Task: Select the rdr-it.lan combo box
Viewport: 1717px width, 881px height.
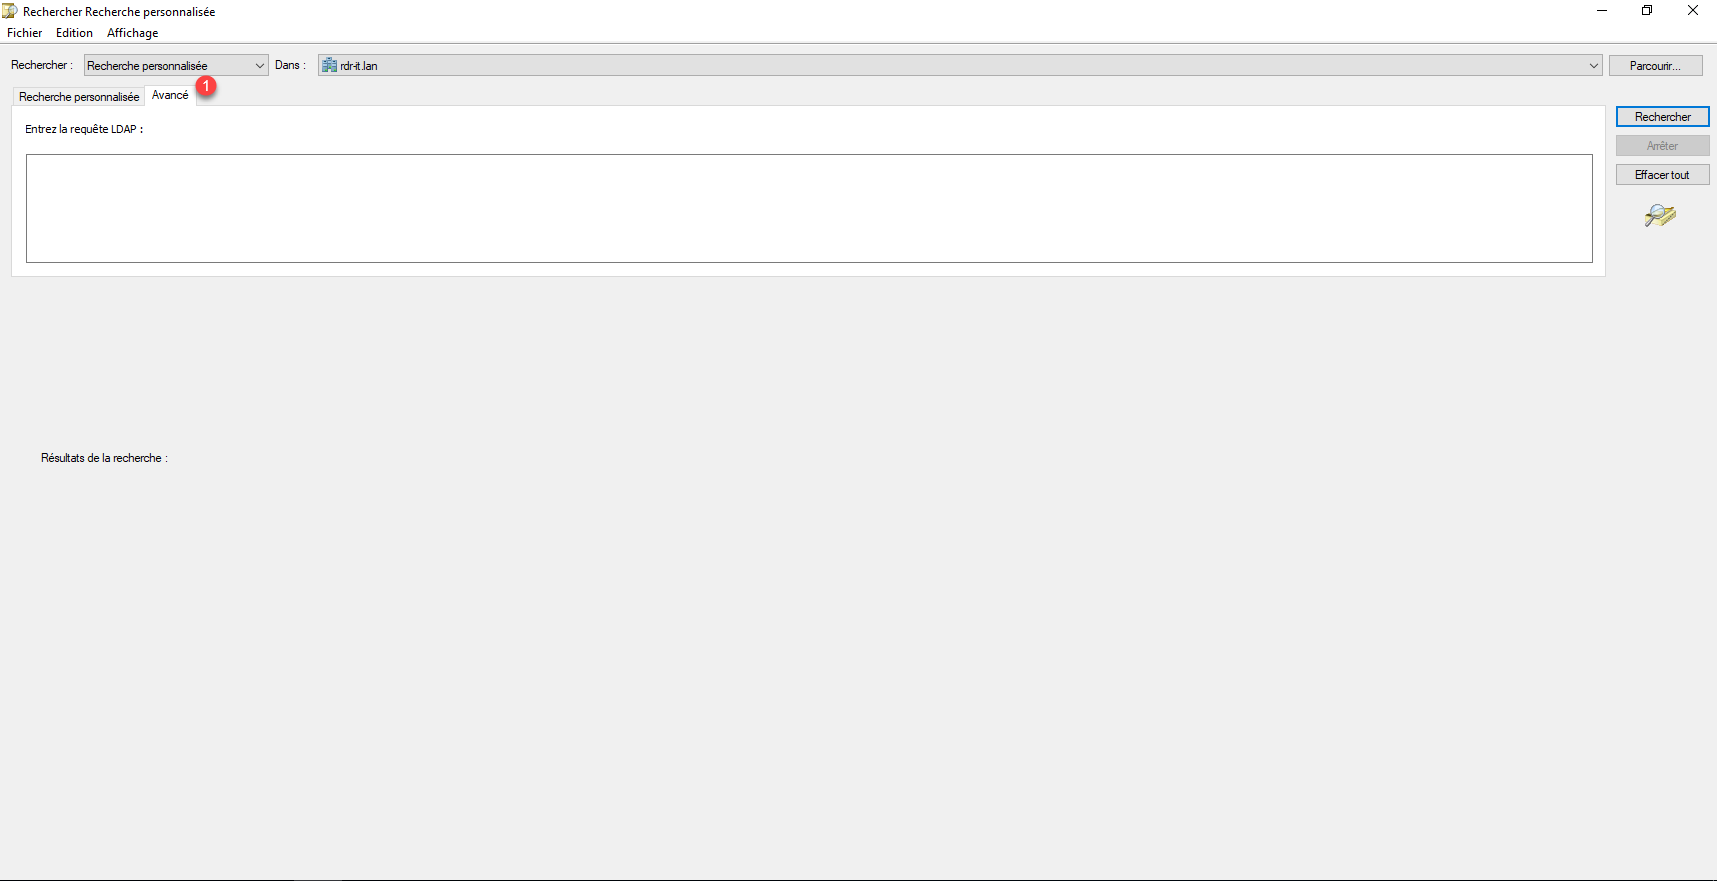Action: (960, 65)
